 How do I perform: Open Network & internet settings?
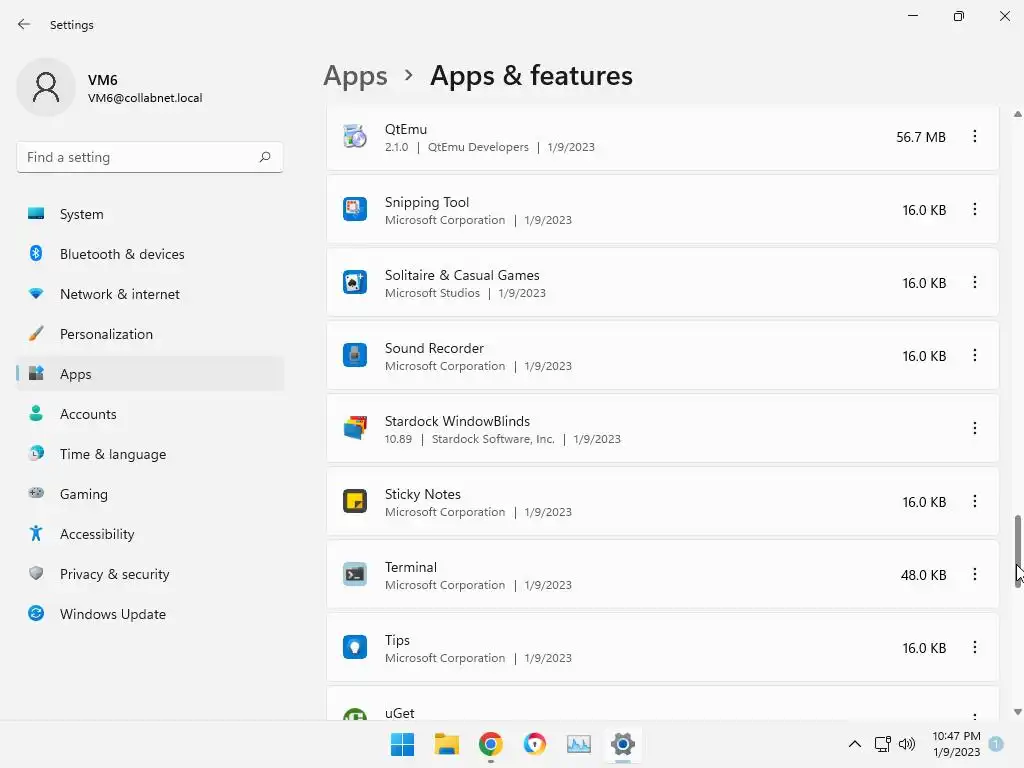click(150, 294)
